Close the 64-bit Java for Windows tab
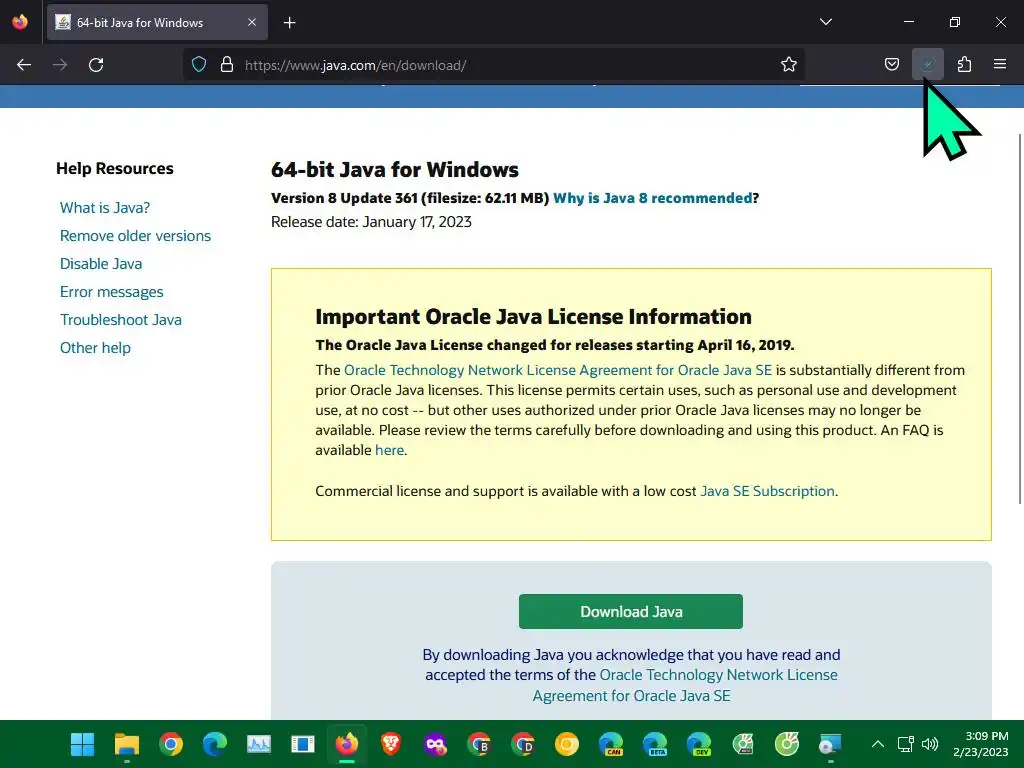The width and height of the screenshot is (1024, 768). pyautogui.click(x=252, y=22)
